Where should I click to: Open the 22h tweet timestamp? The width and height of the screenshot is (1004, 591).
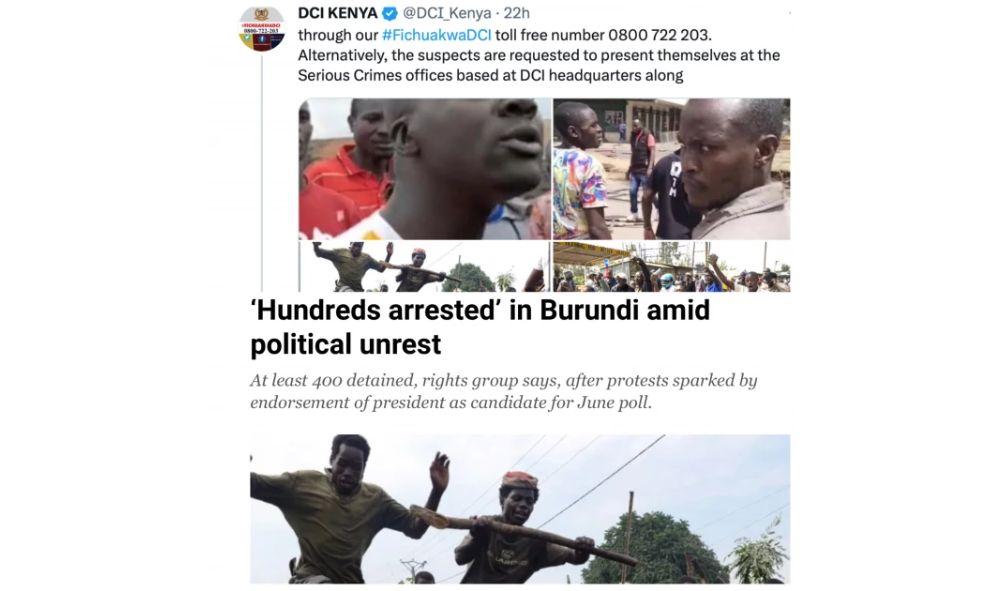coord(517,13)
